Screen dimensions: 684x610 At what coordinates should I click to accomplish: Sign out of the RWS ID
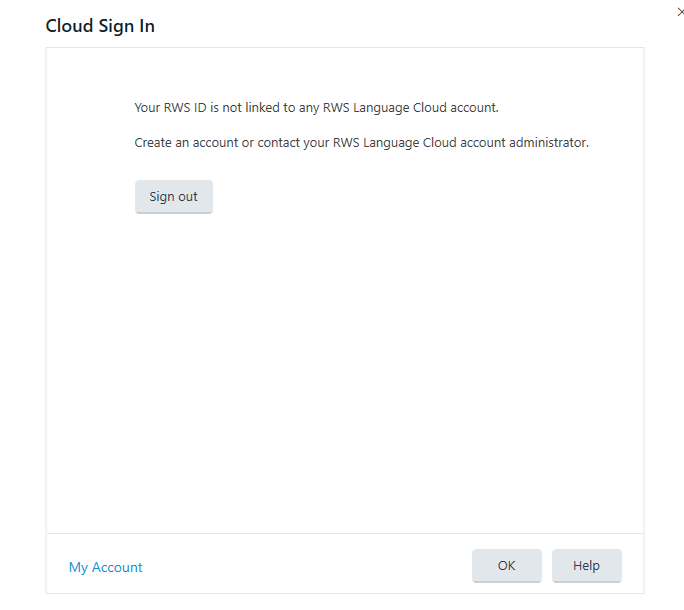174,196
